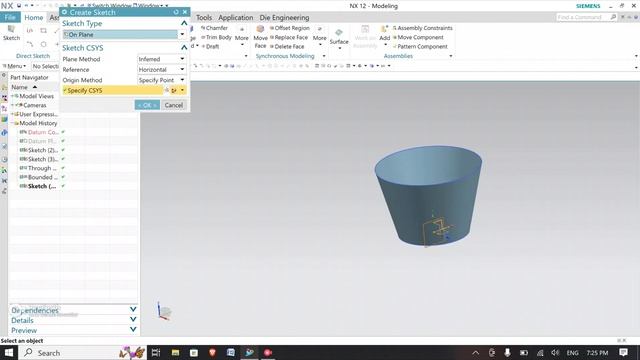Toggle the check mark for Sketch (3)
The image size is (640, 360).
tap(63, 159)
